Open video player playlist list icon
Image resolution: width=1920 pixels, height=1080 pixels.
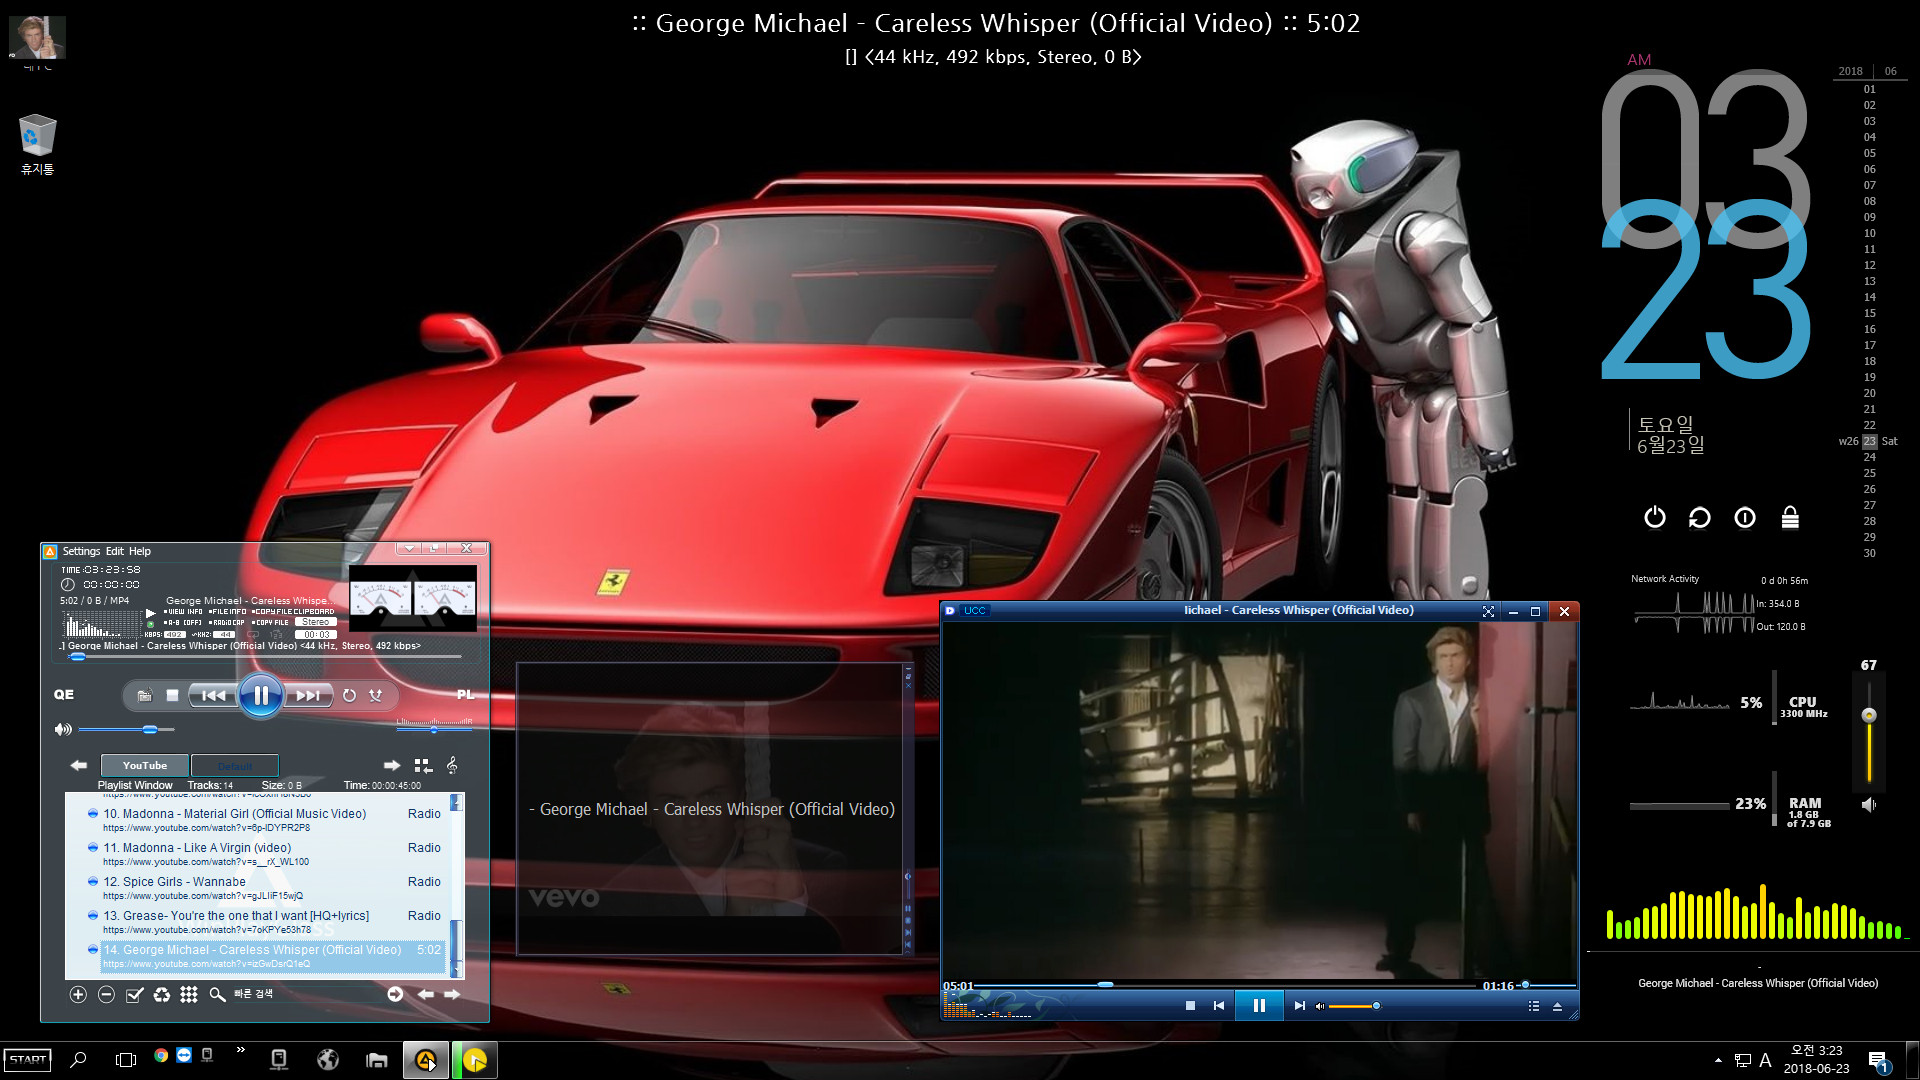click(x=1534, y=1006)
